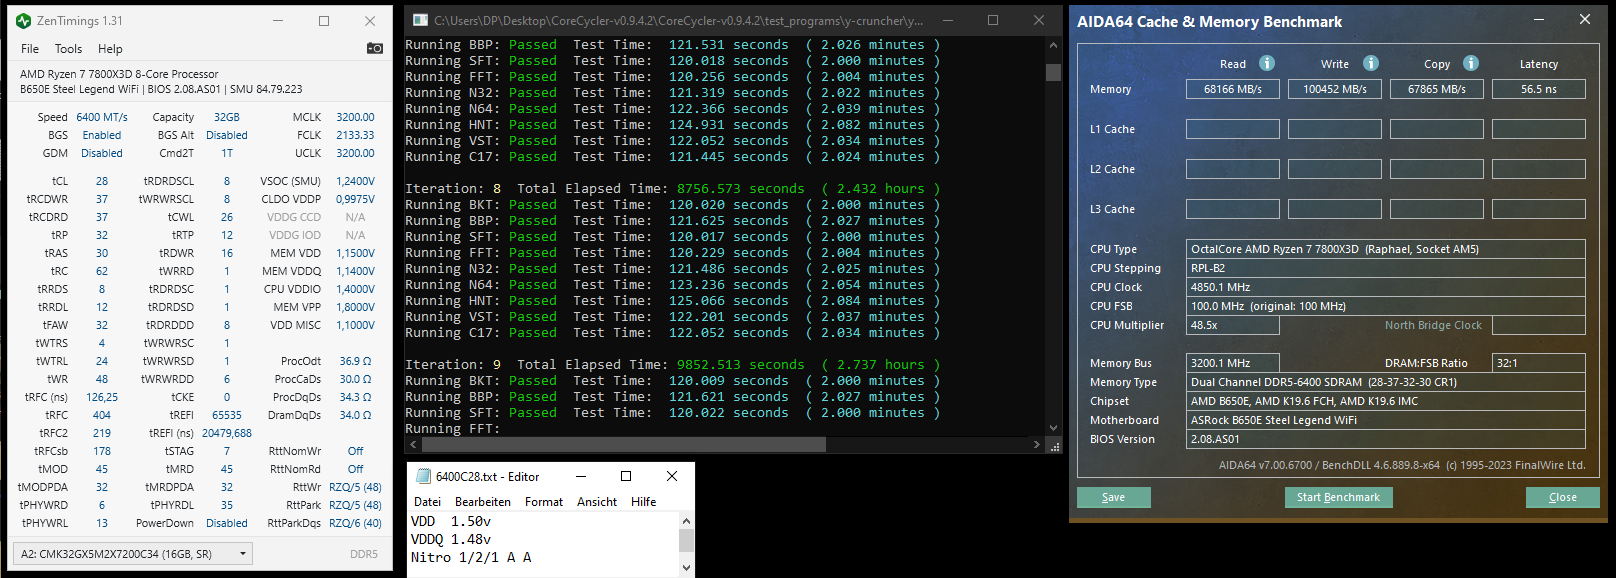Click the CPU Stepping field RPL-B2
This screenshot has width=1616, height=578.
click(1385, 268)
